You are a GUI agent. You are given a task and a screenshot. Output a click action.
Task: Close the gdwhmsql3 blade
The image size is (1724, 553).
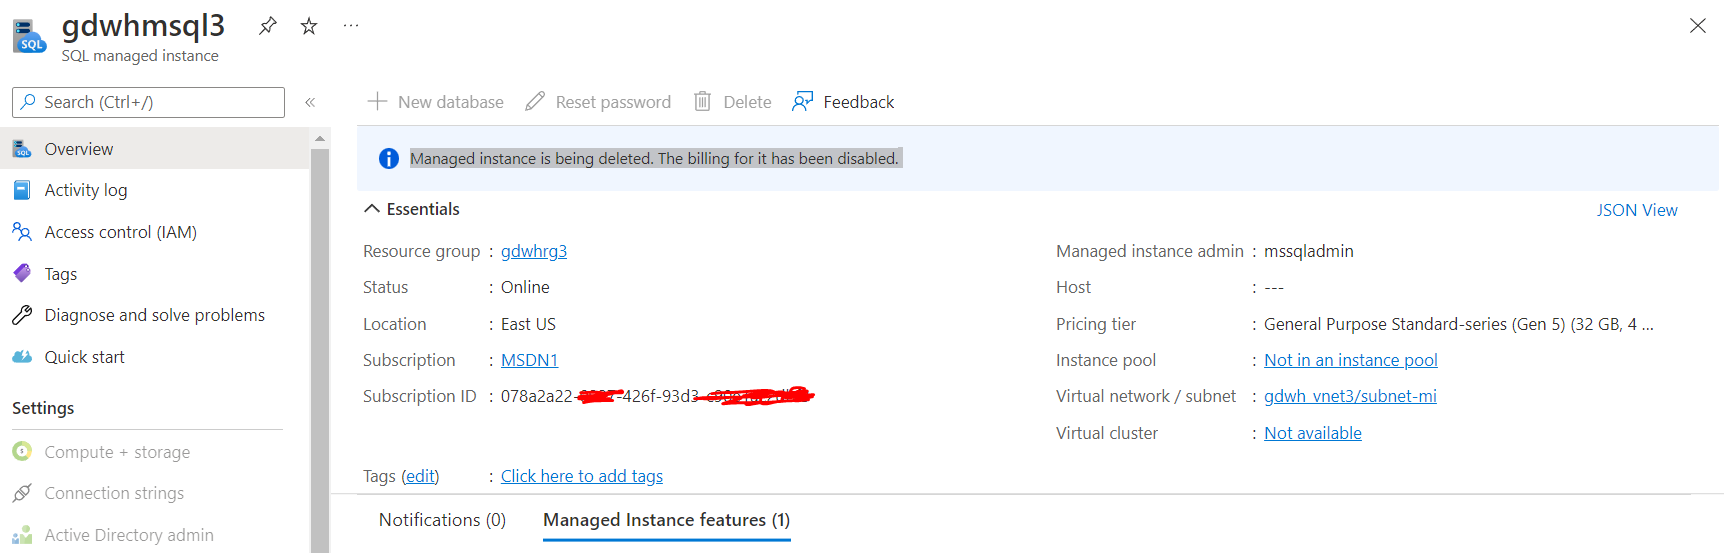tap(1698, 26)
